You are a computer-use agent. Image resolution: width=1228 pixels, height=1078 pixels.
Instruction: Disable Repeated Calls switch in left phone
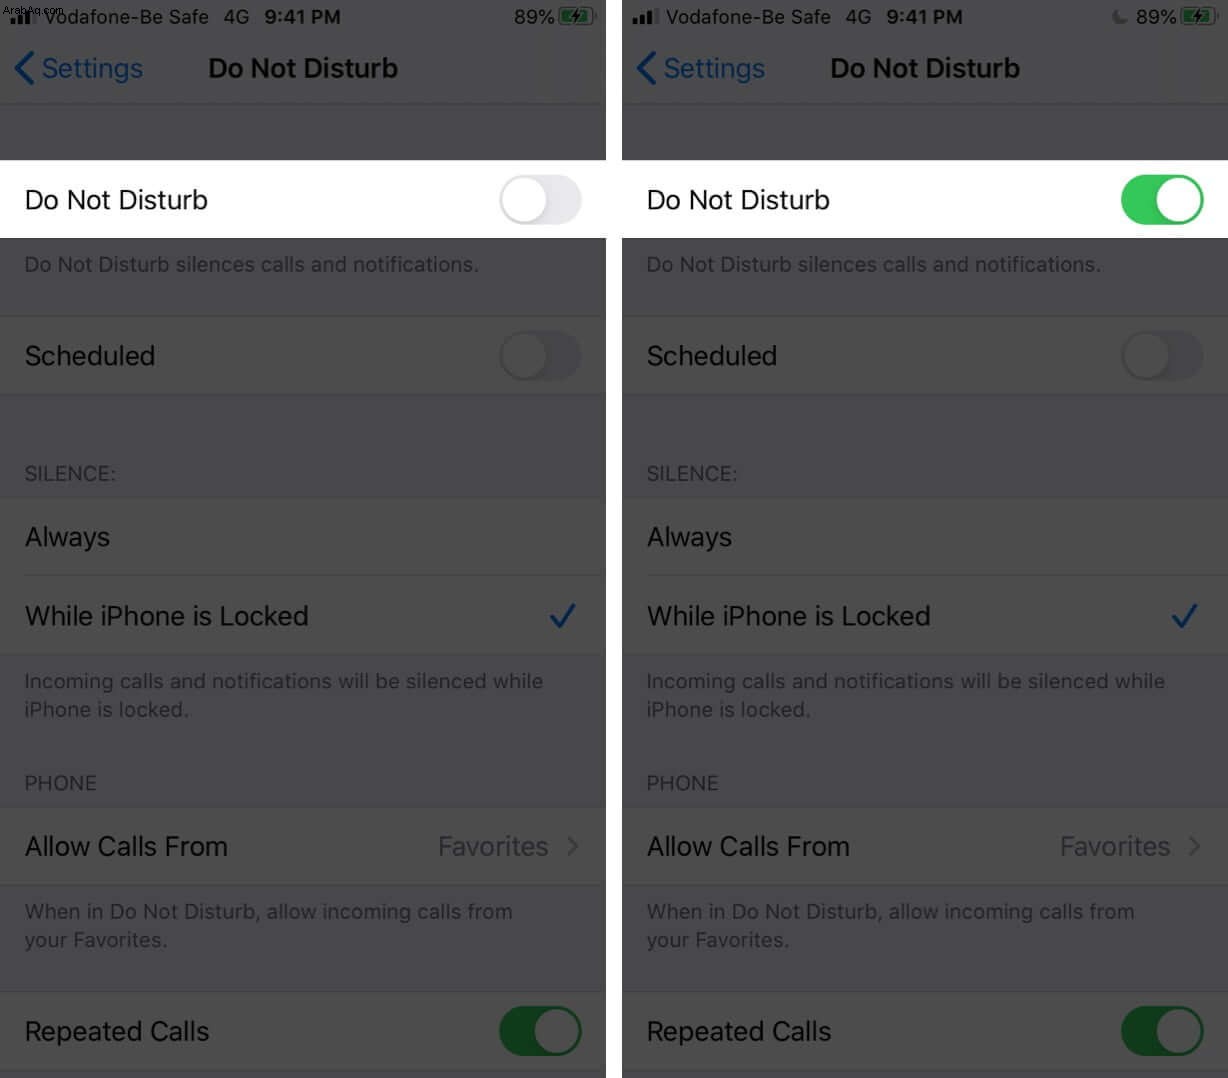(x=540, y=1031)
